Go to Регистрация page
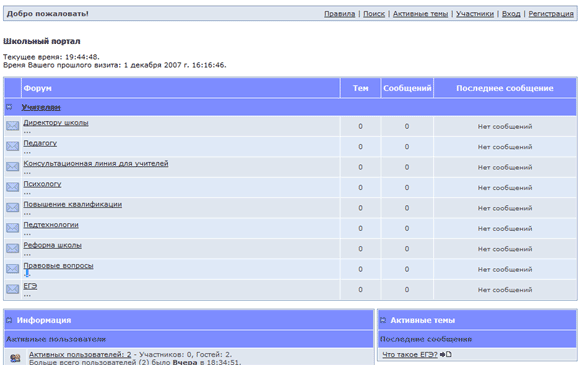Viewport: 580px width, 365px height. pyautogui.click(x=551, y=14)
